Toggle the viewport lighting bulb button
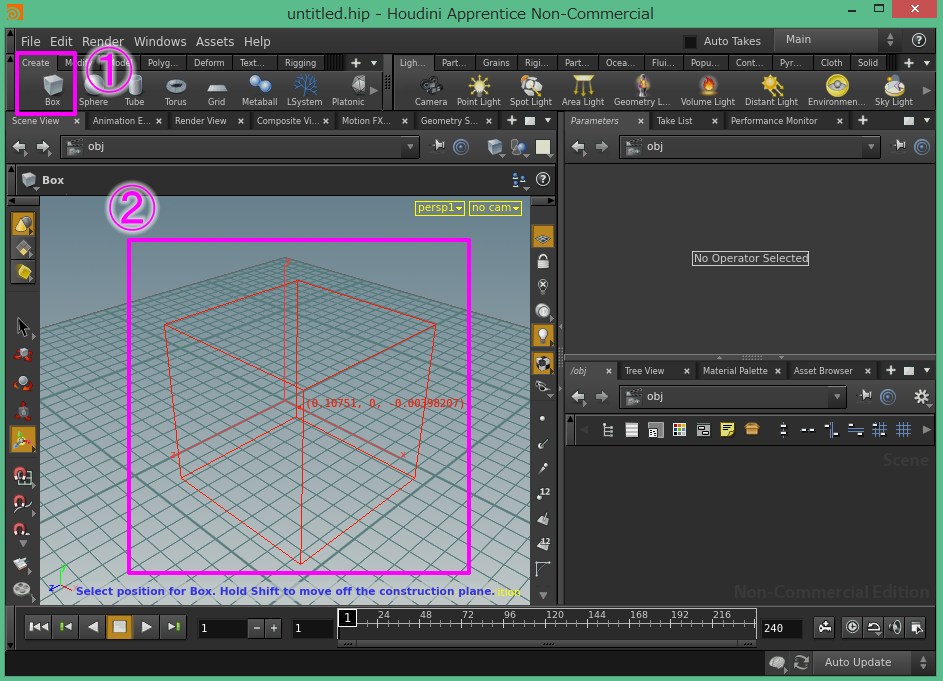943x681 pixels. (x=543, y=336)
